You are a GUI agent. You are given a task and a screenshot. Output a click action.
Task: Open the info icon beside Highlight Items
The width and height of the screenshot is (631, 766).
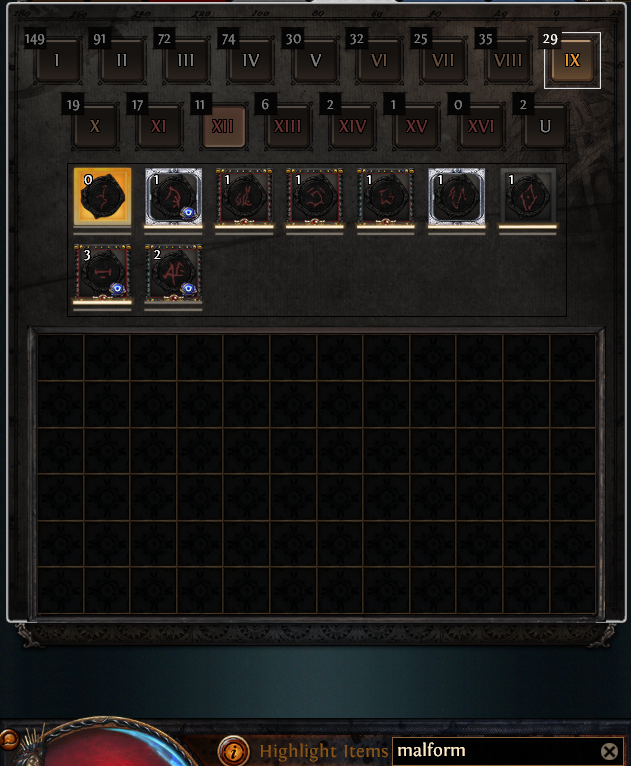pyautogui.click(x=233, y=750)
